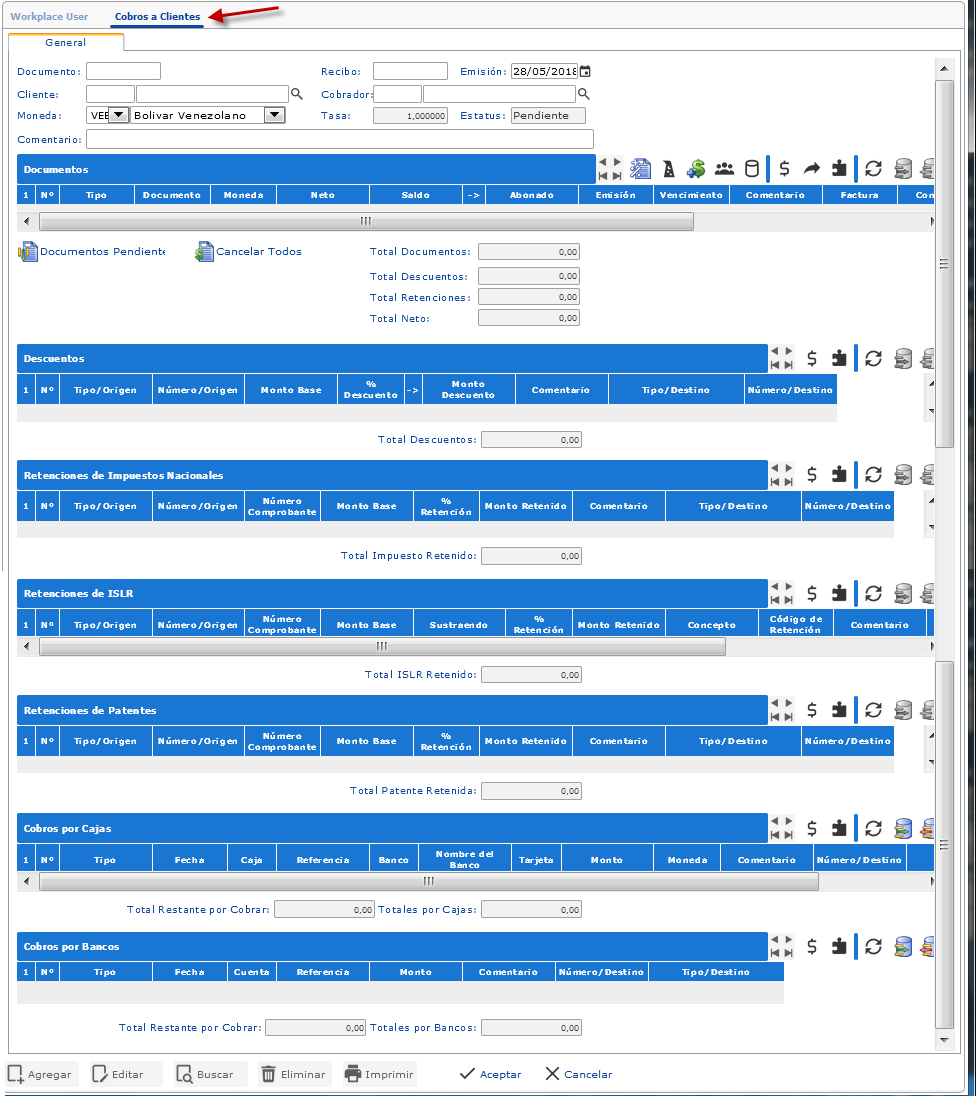The width and height of the screenshot is (976, 1096).
Task: Click the dollar sign icon in Descuentos toolbar
Action: pyautogui.click(x=812, y=359)
